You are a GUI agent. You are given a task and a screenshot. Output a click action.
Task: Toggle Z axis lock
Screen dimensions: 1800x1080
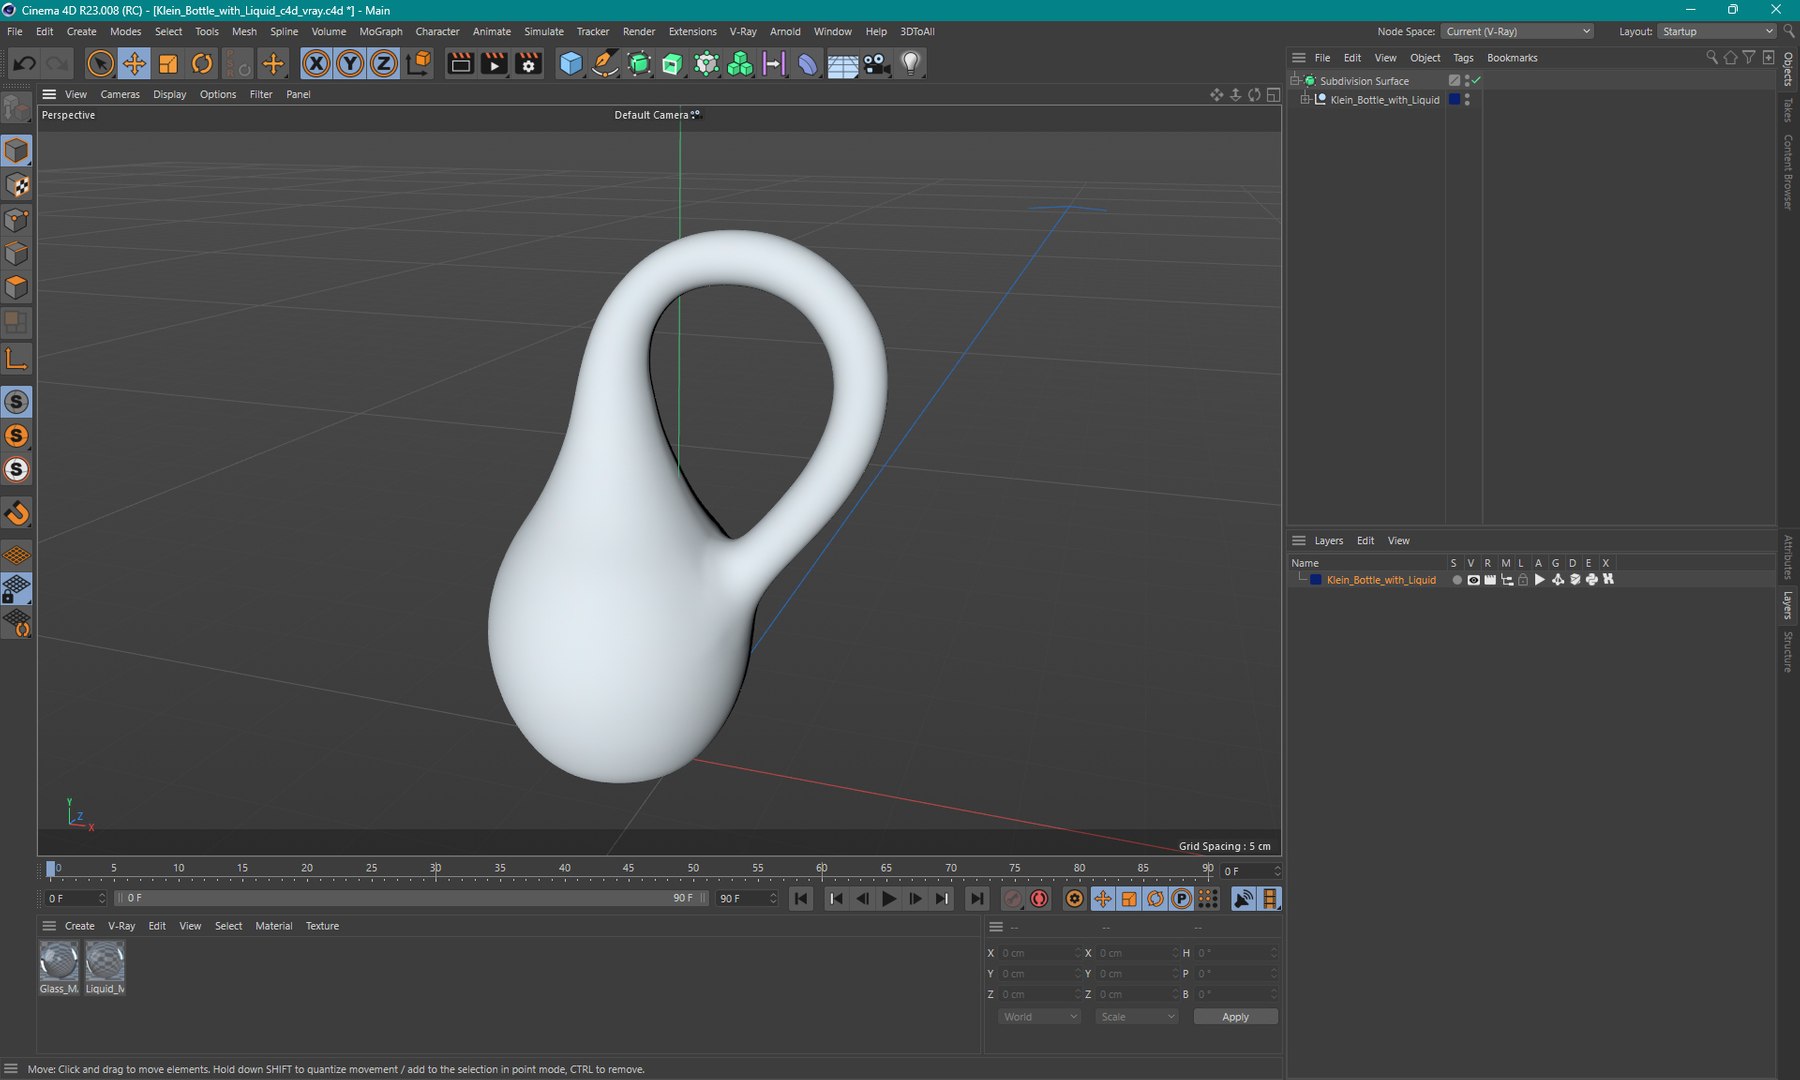[x=384, y=64]
